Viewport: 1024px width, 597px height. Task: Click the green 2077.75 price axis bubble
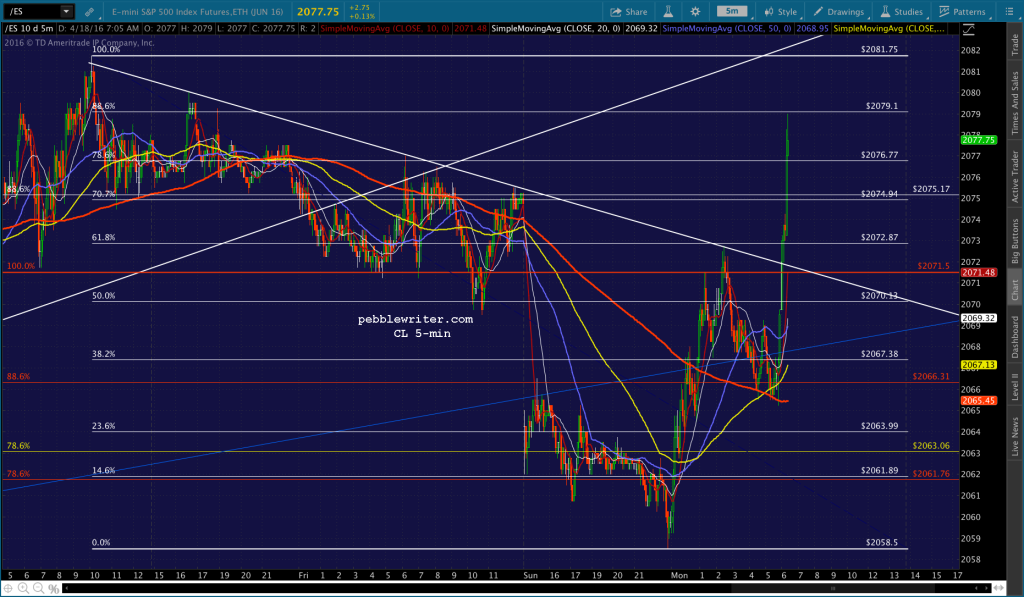click(978, 140)
